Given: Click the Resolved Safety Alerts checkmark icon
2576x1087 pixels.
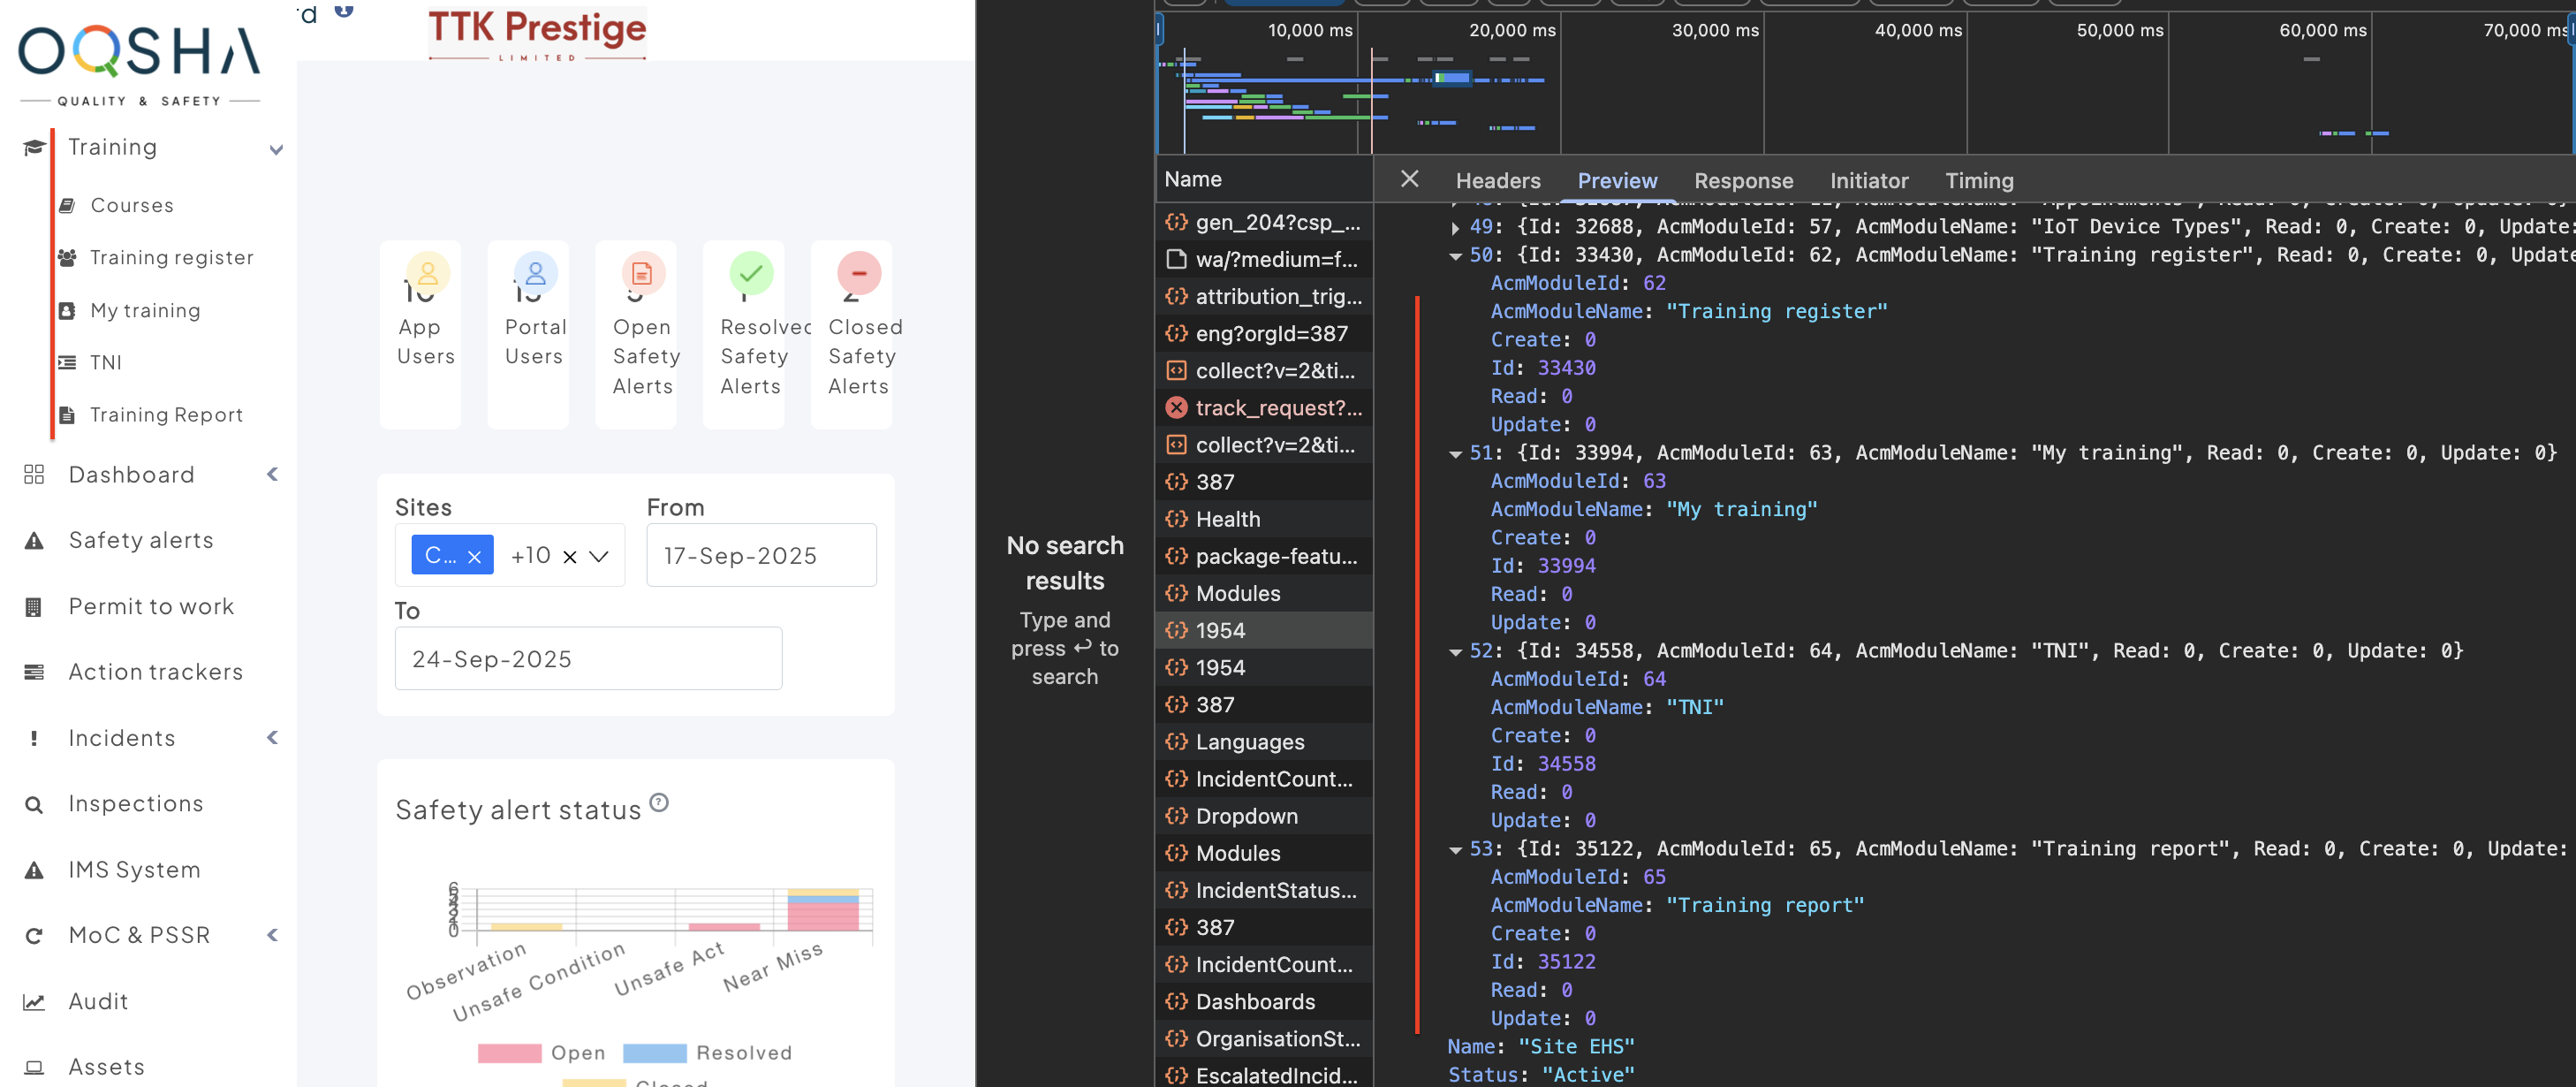Looking at the screenshot, I should point(751,272).
